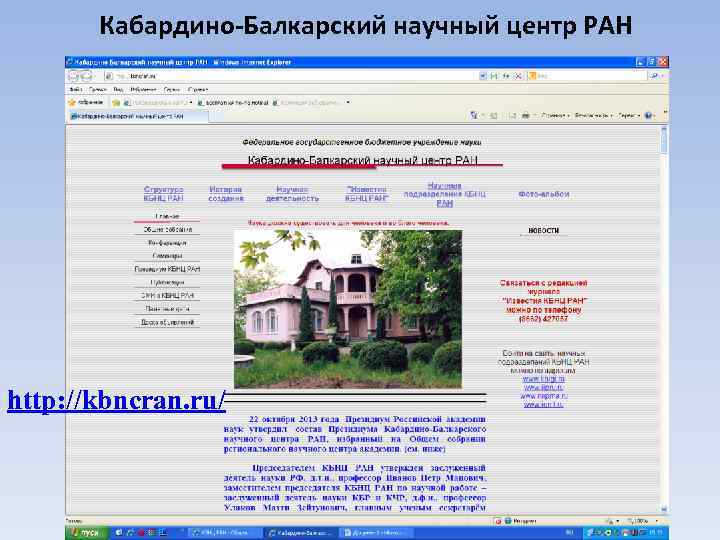
Task: Open the Фото-альбом link
Action: pyautogui.click(x=544, y=194)
